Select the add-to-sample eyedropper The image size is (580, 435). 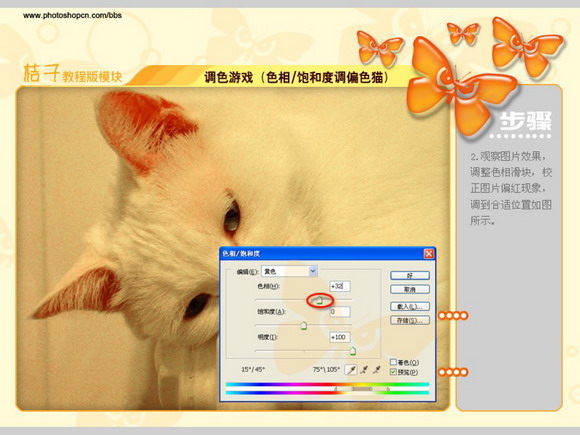(x=364, y=370)
